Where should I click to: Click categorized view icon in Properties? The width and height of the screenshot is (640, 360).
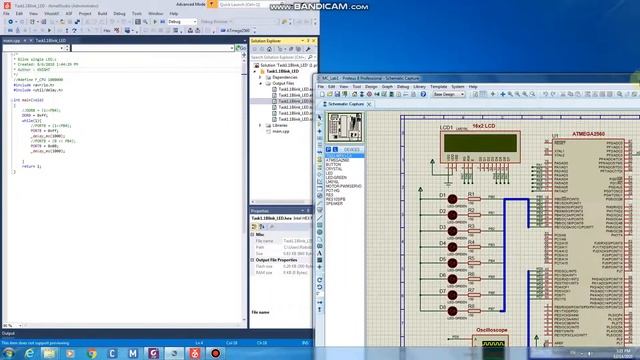pyautogui.click(x=254, y=227)
